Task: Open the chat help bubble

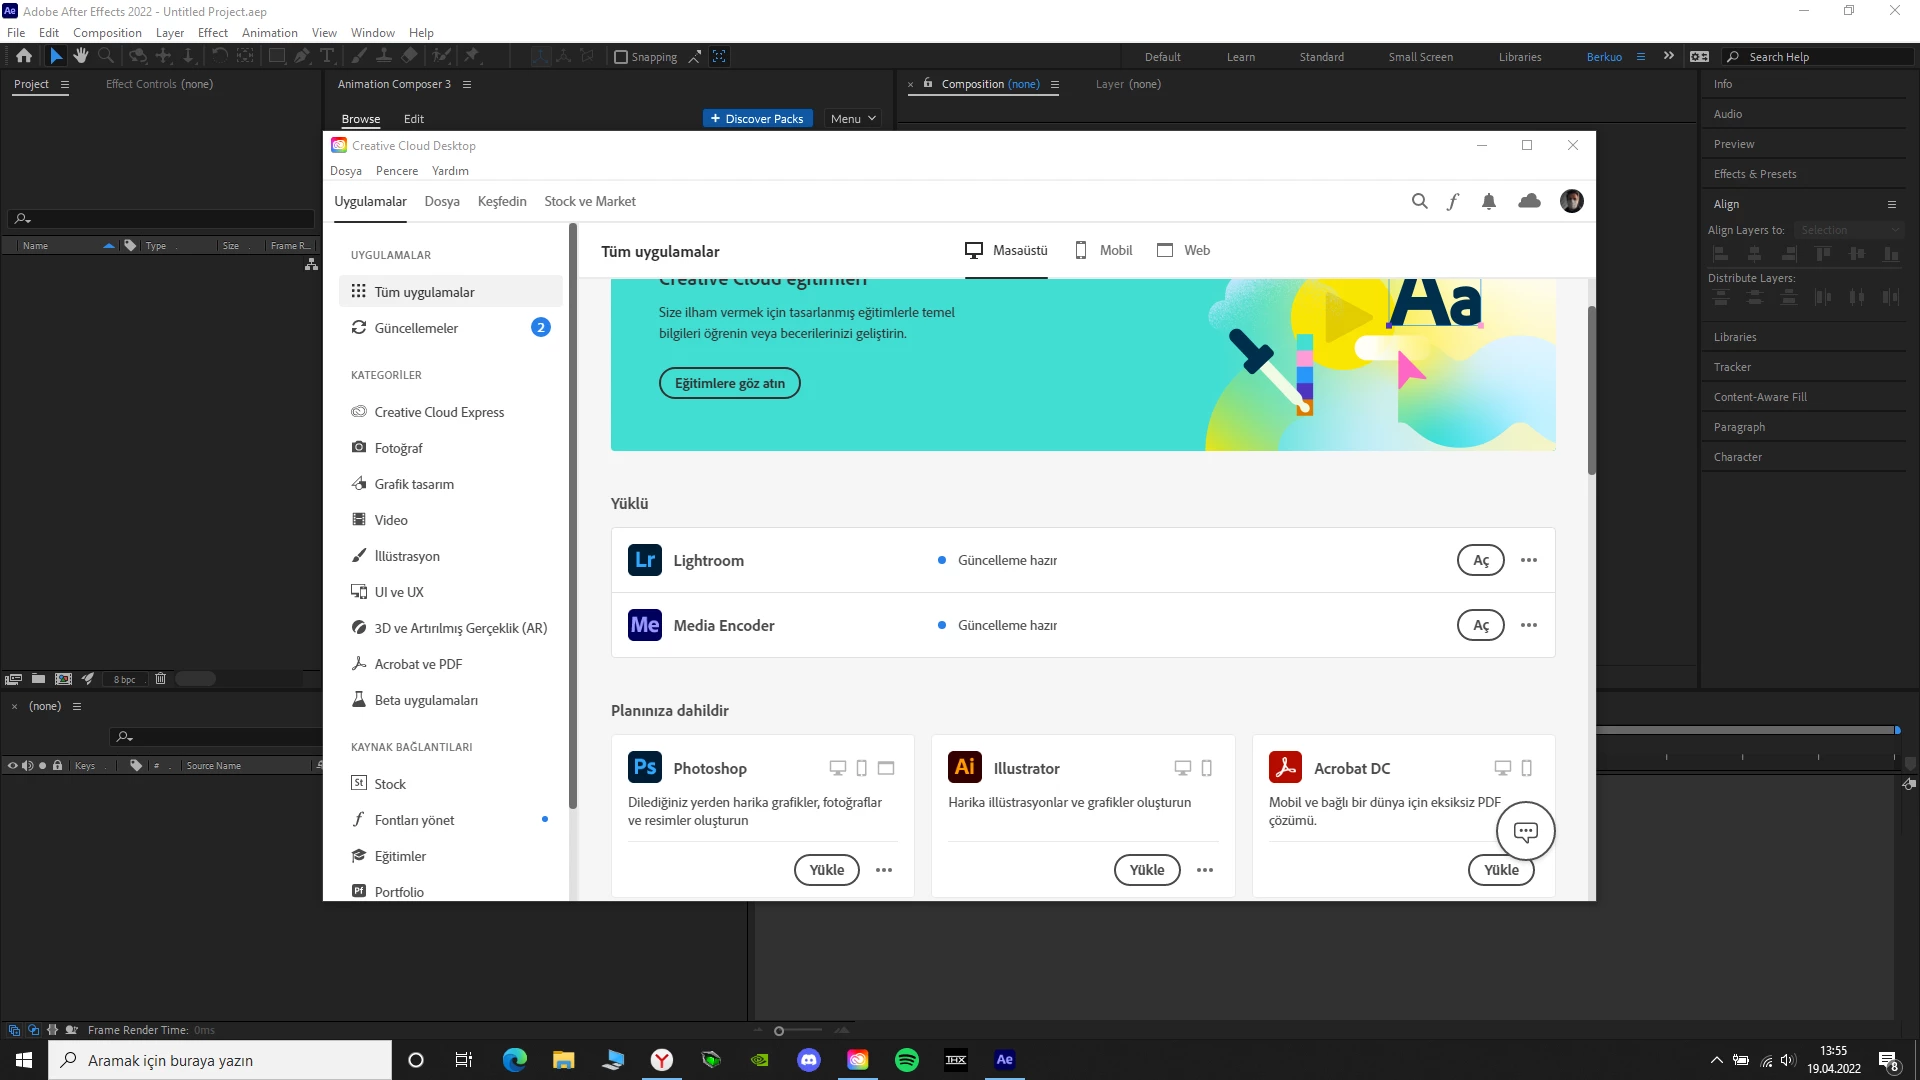Action: point(1525,831)
